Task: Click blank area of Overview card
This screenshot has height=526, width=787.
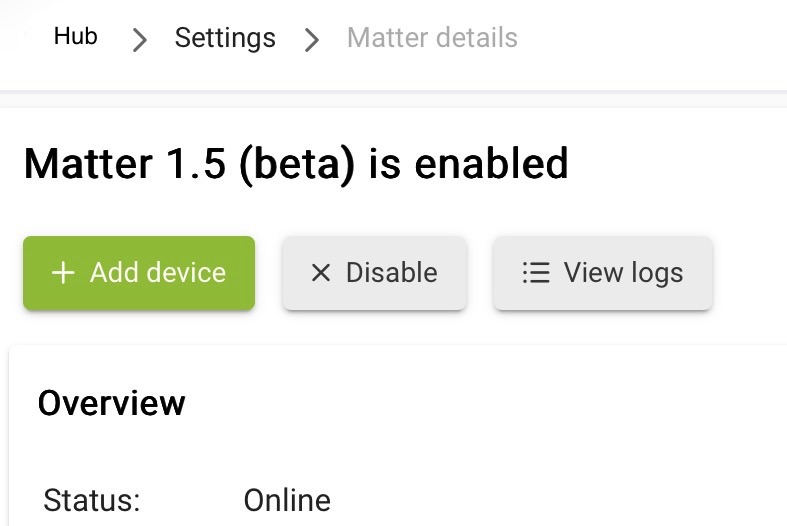Action: point(552,442)
